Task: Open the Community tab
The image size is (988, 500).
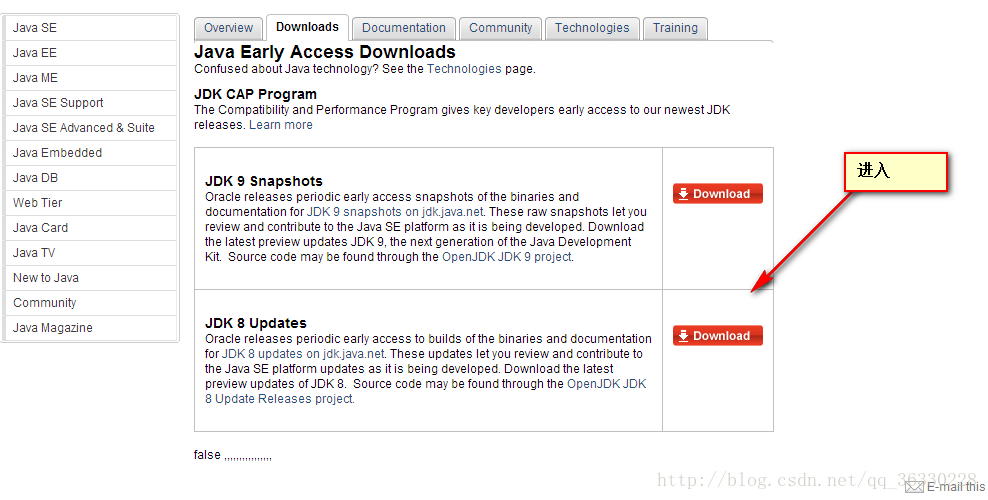Action: pyautogui.click(x=500, y=28)
